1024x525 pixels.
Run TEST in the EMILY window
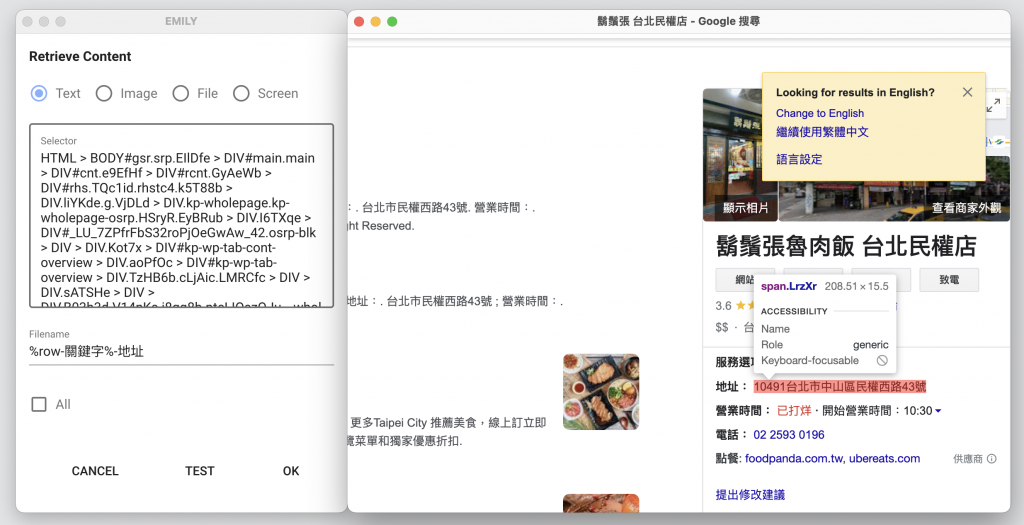199,471
